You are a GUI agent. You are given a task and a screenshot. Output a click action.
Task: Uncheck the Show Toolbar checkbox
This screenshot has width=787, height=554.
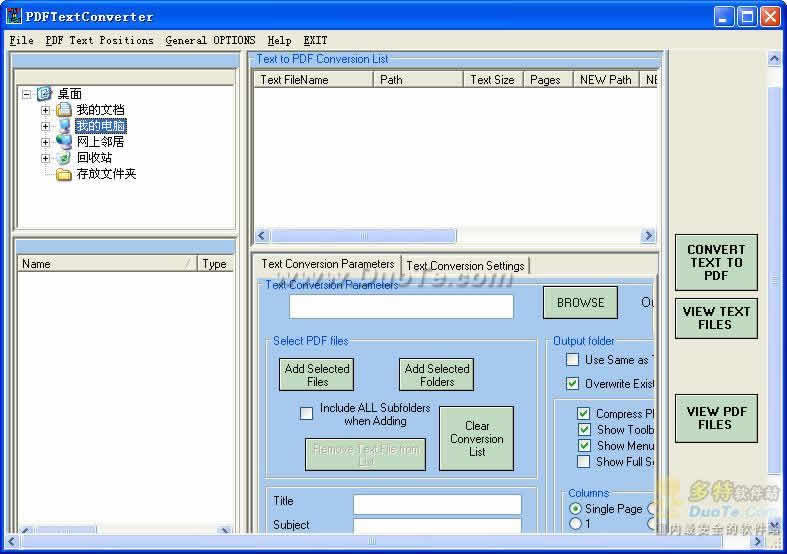pos(583,430)
